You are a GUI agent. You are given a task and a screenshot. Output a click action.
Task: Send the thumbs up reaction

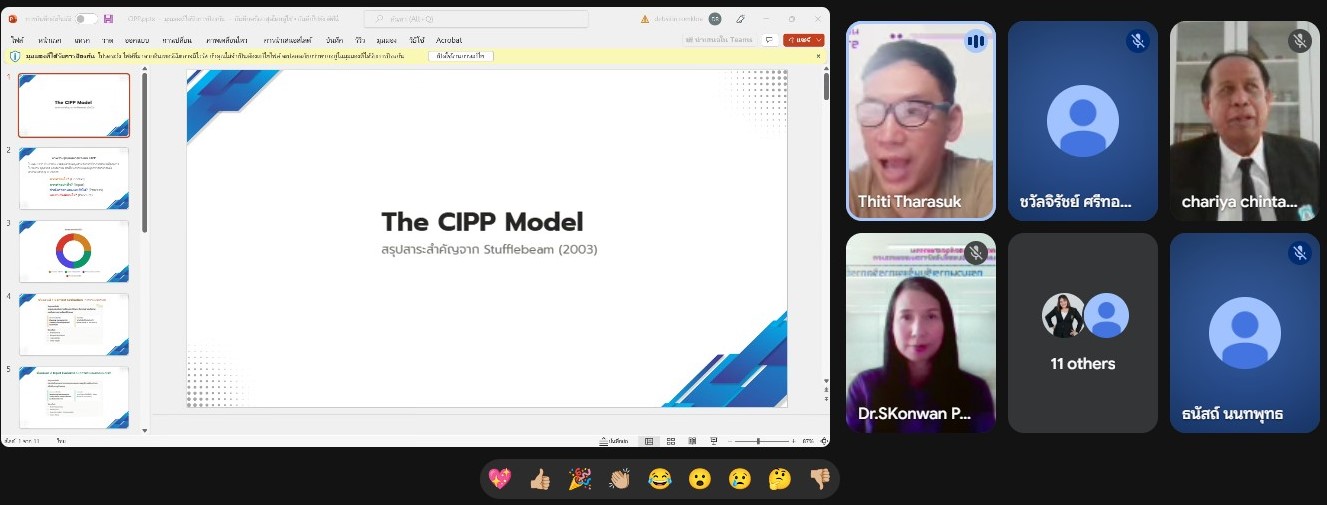540,479
